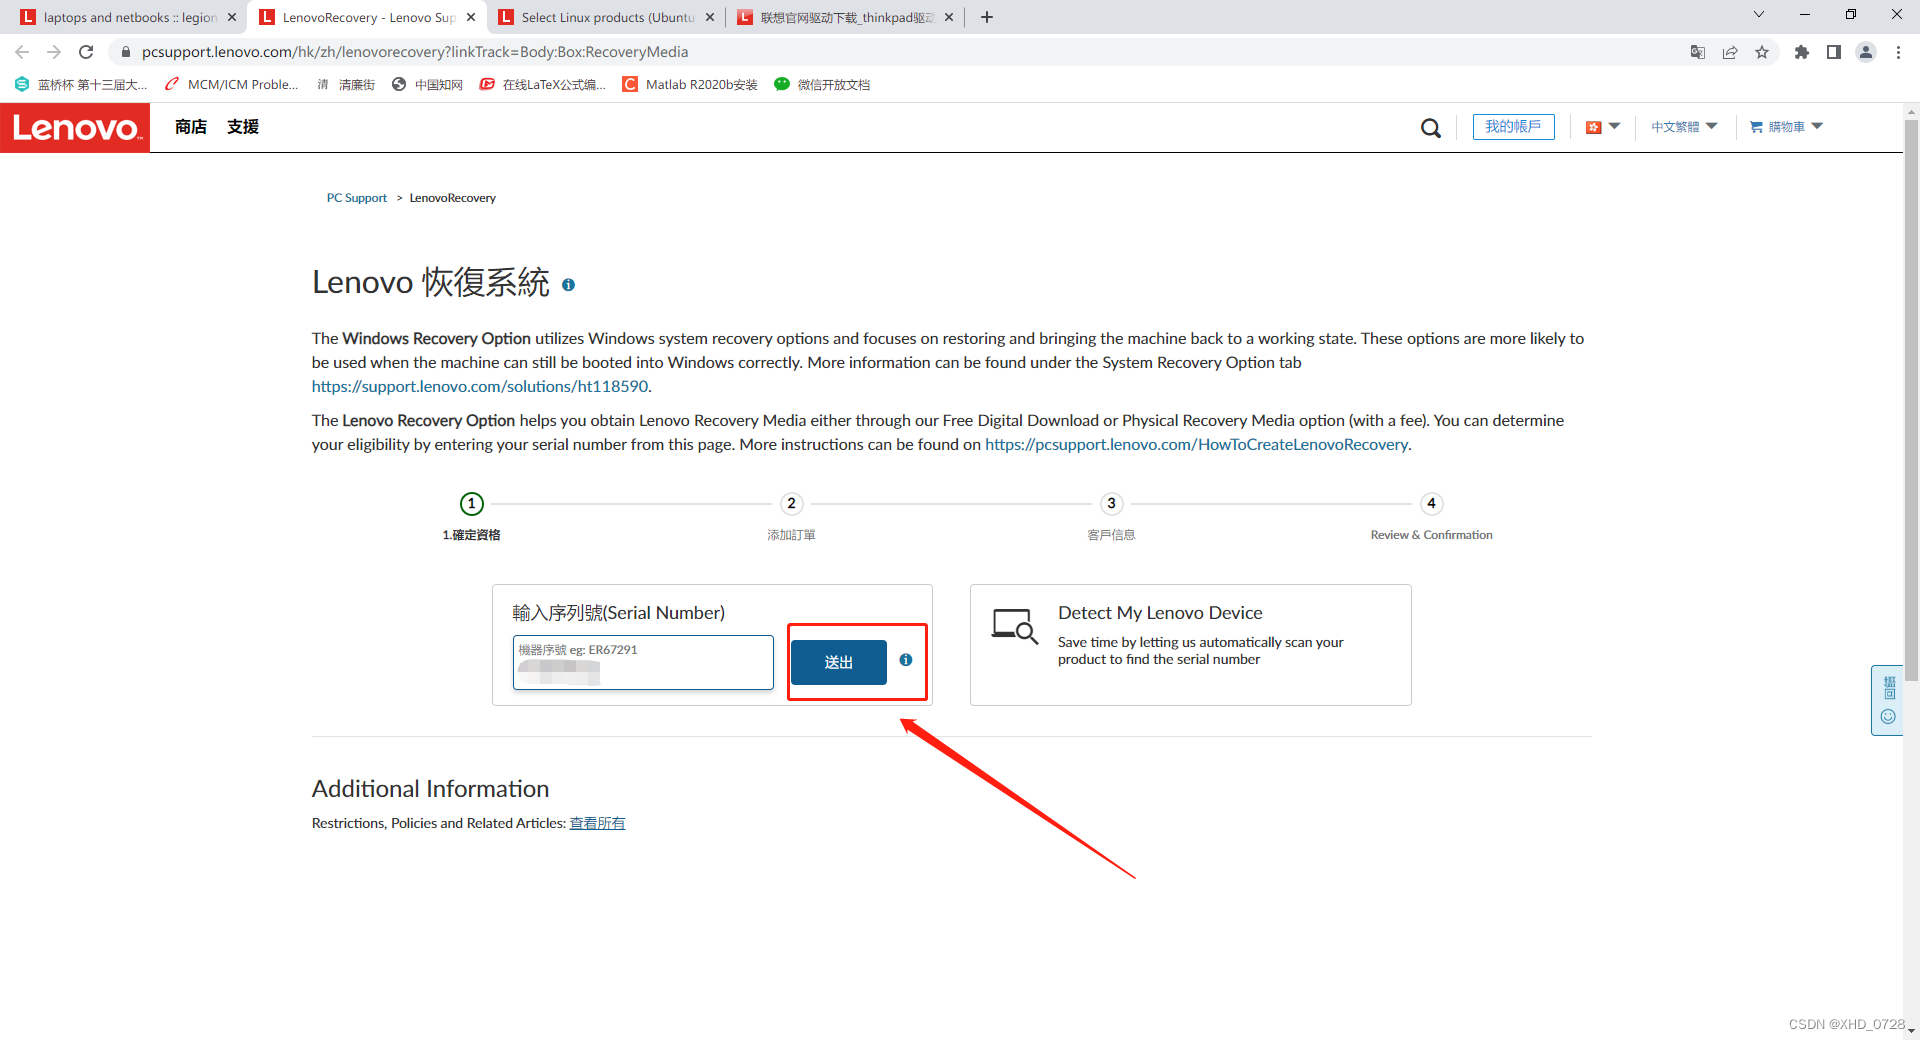Open the Chrome tab search chevron
1920x1040 pixels.
click(x=1759, y=15)
